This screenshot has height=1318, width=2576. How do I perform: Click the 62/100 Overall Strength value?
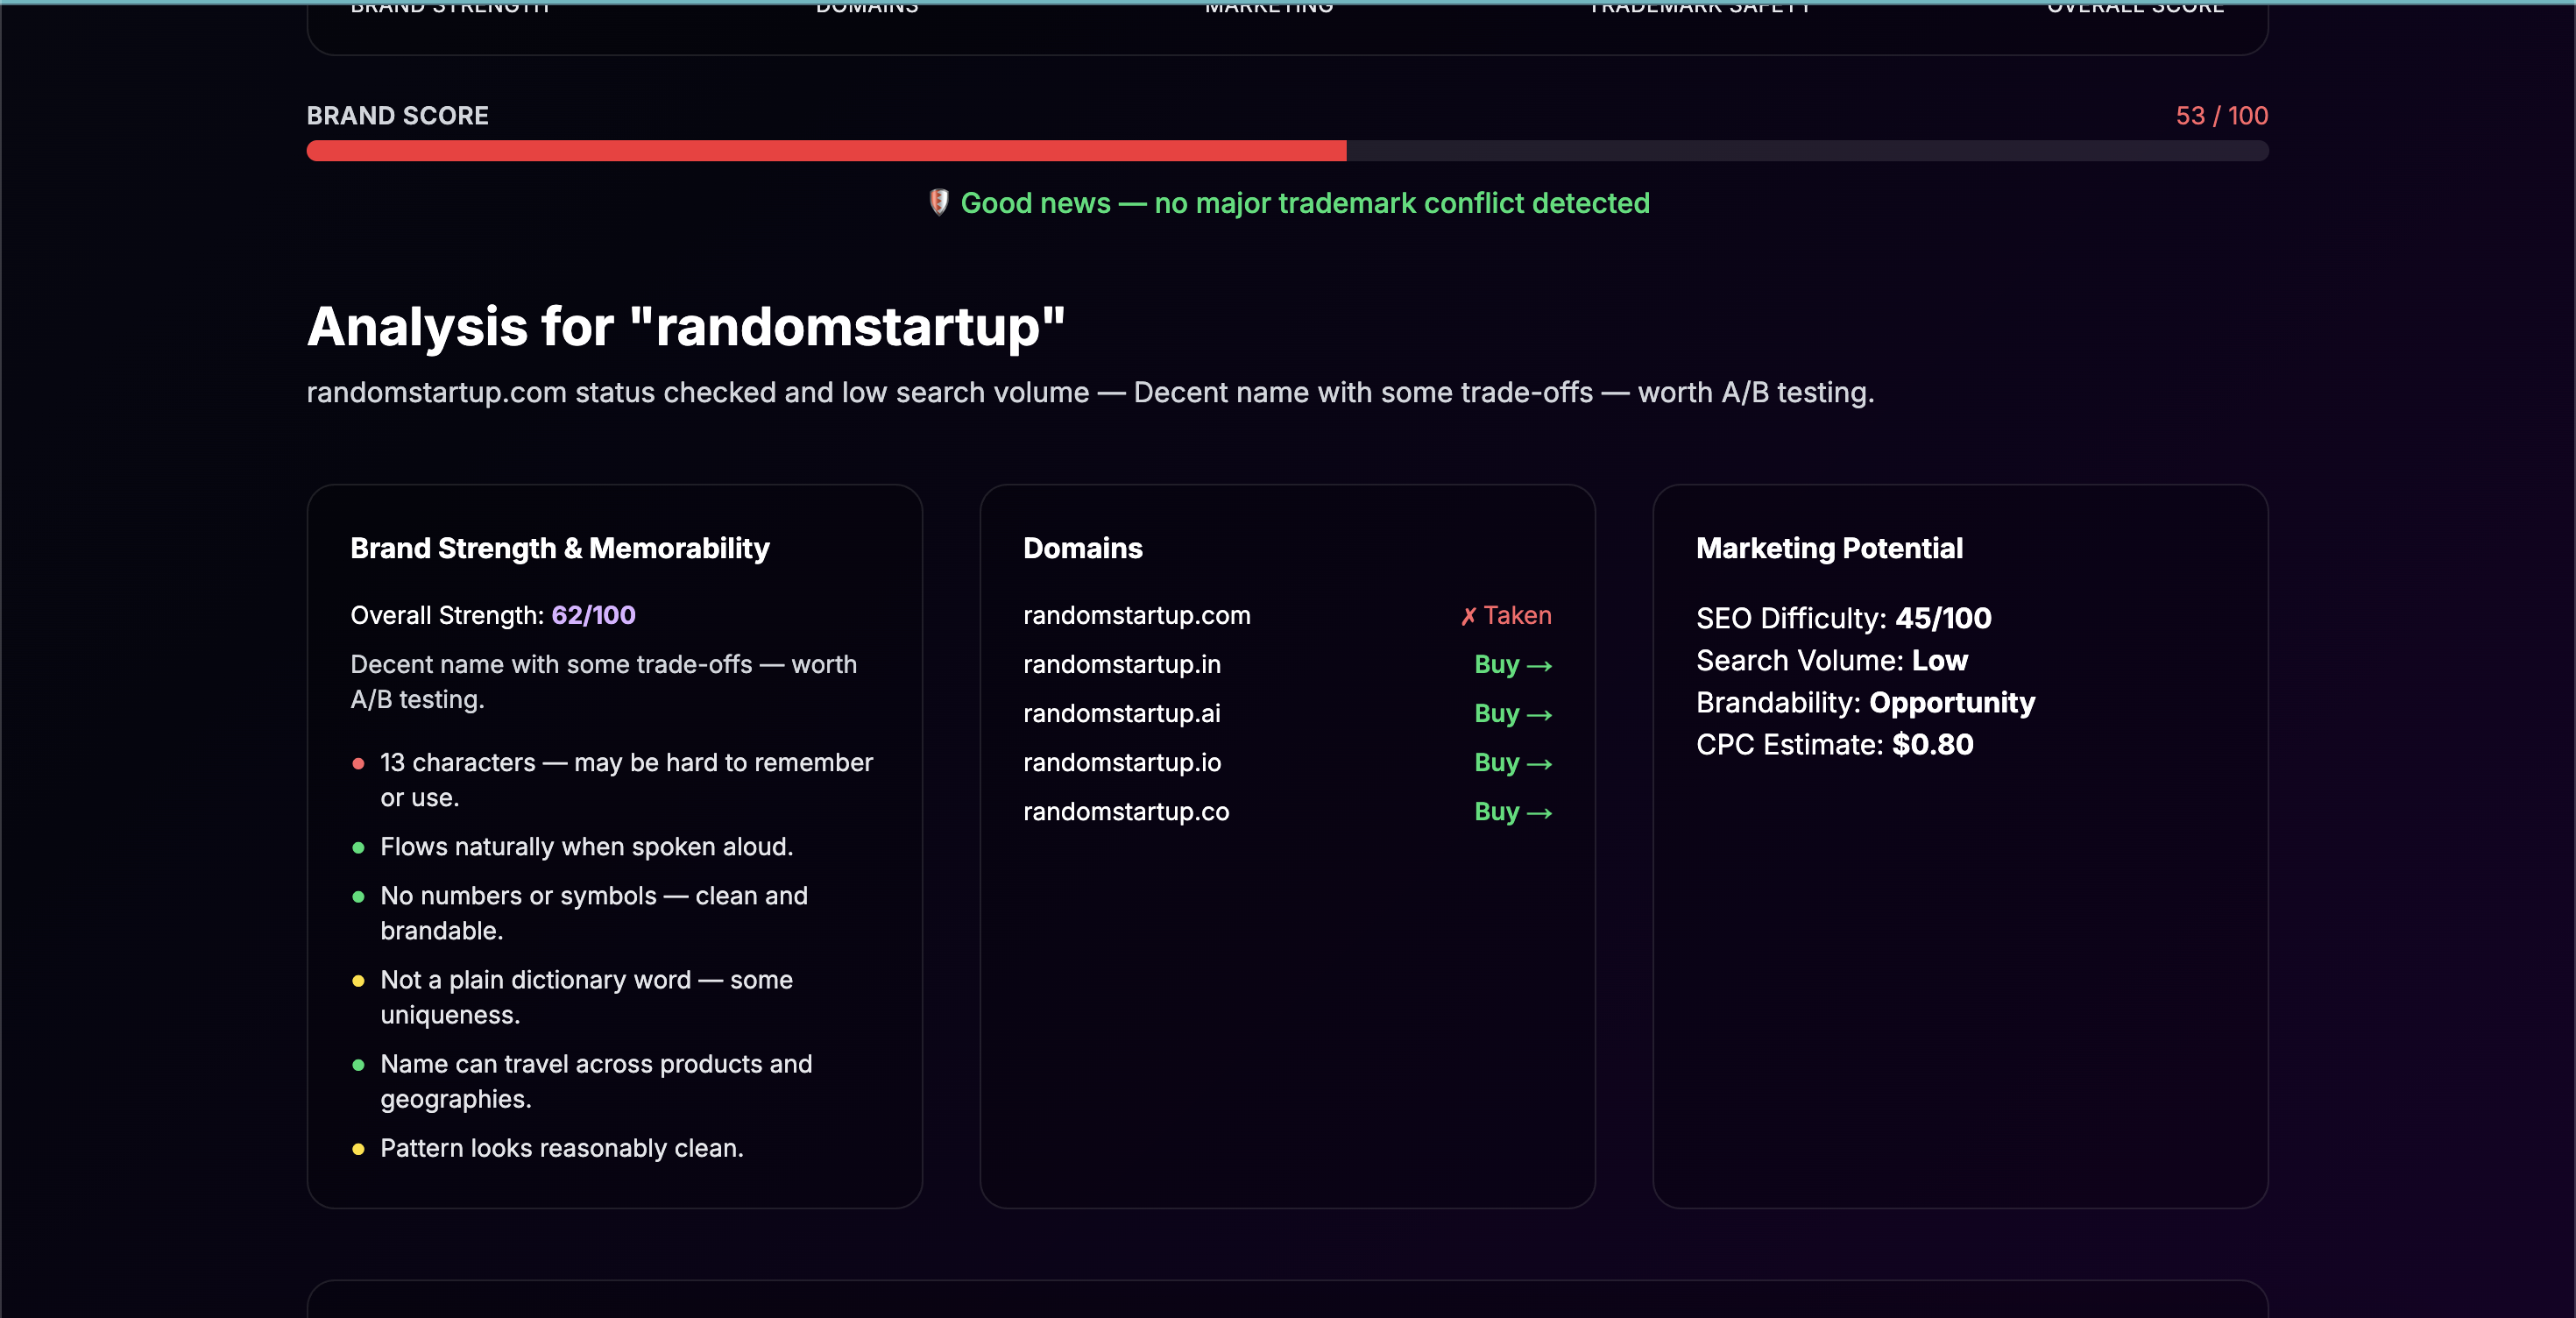[x=593, y=615]
